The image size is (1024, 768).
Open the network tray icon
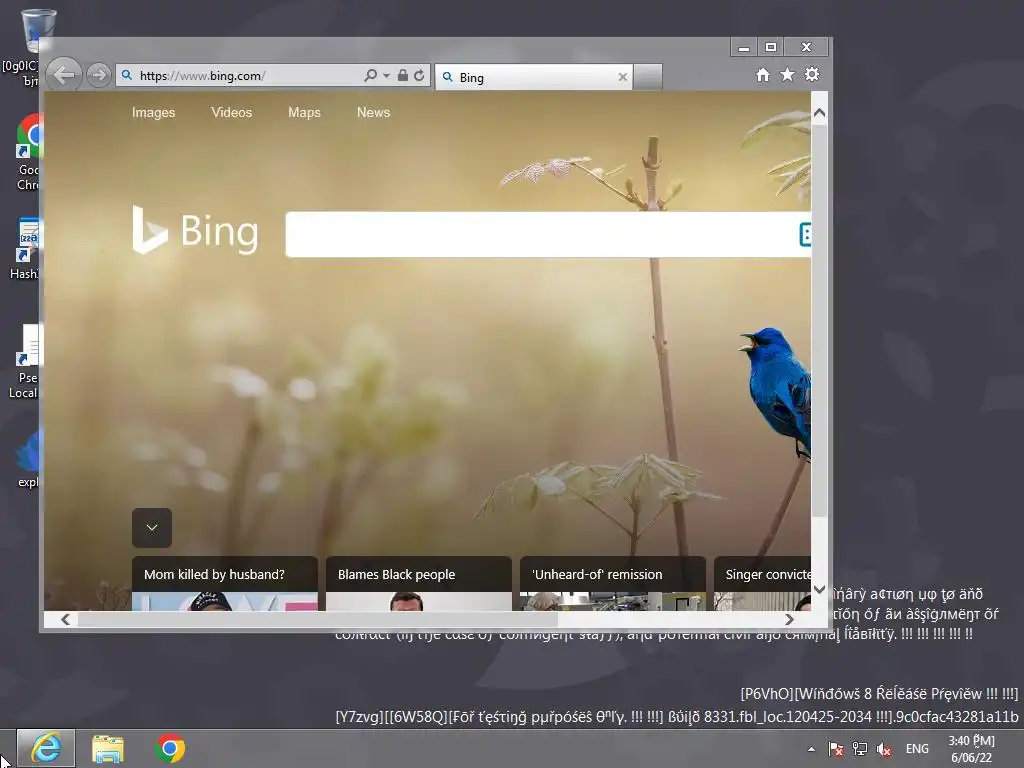(860, 749)
